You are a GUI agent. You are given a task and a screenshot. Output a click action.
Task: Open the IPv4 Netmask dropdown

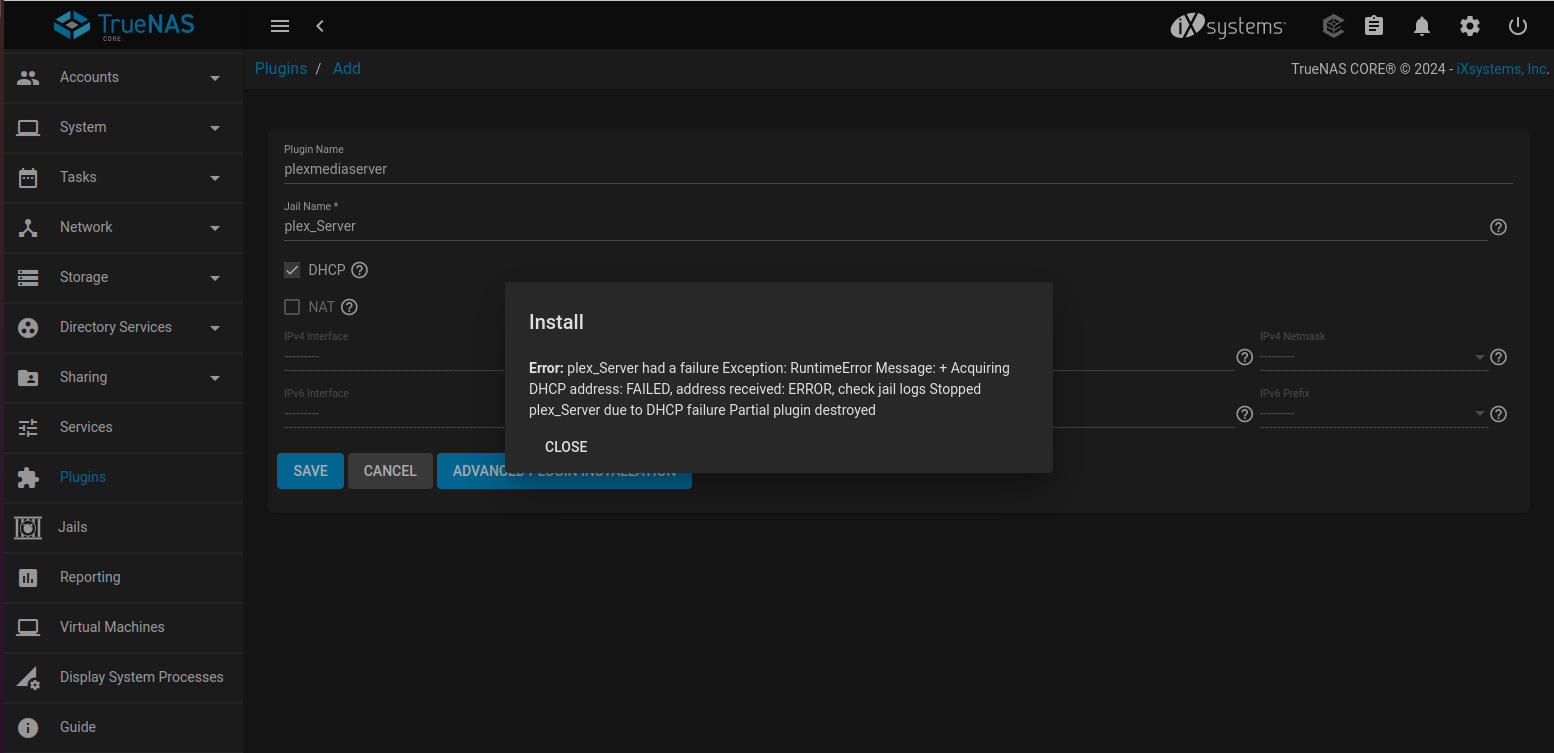coord(1373,357)
